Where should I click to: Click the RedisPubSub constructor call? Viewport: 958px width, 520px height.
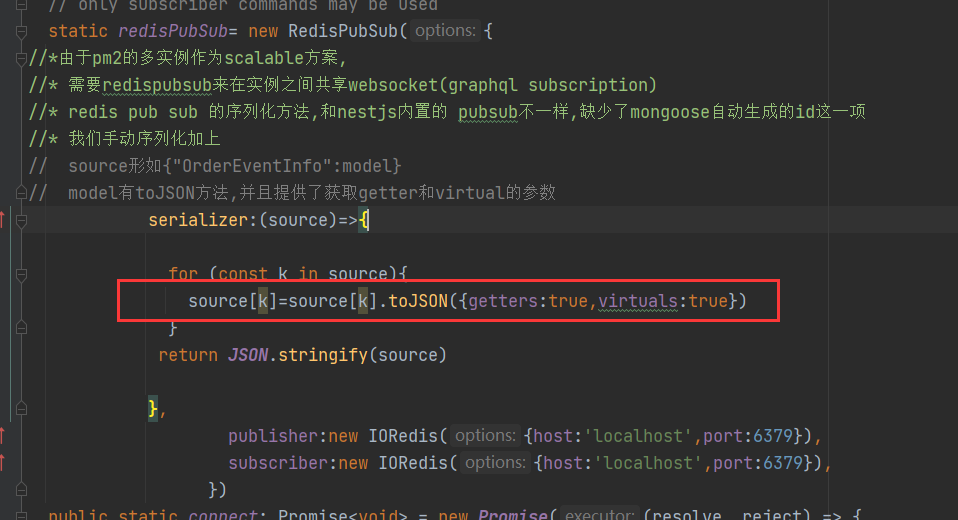click(343, 31)
